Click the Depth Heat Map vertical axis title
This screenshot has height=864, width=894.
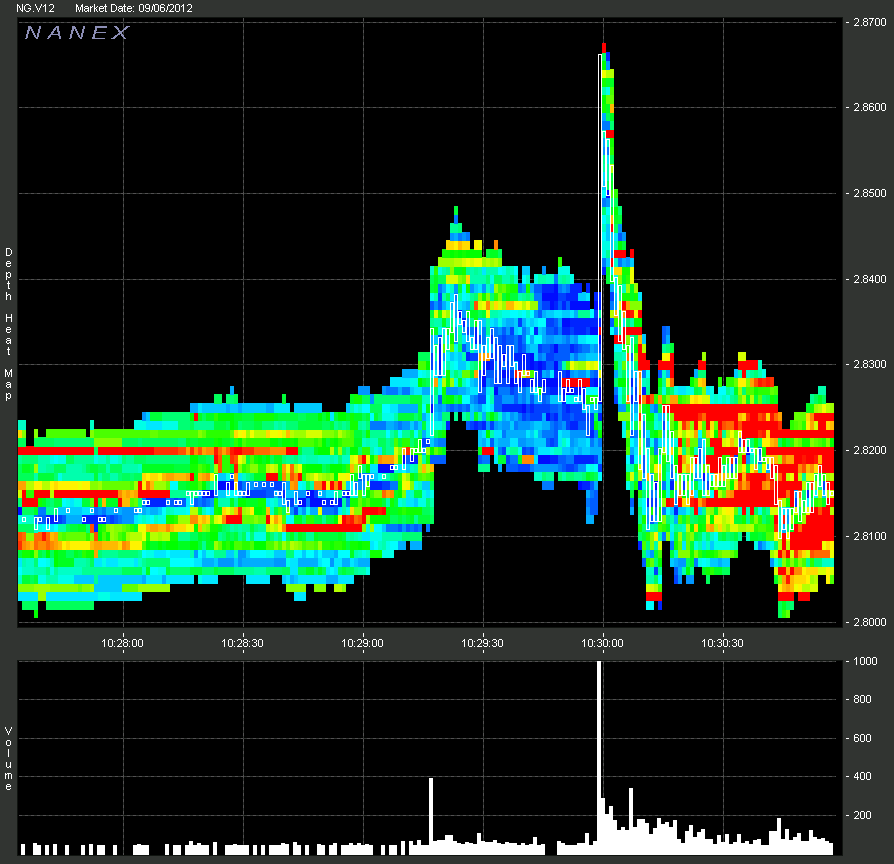pos(9,324)
